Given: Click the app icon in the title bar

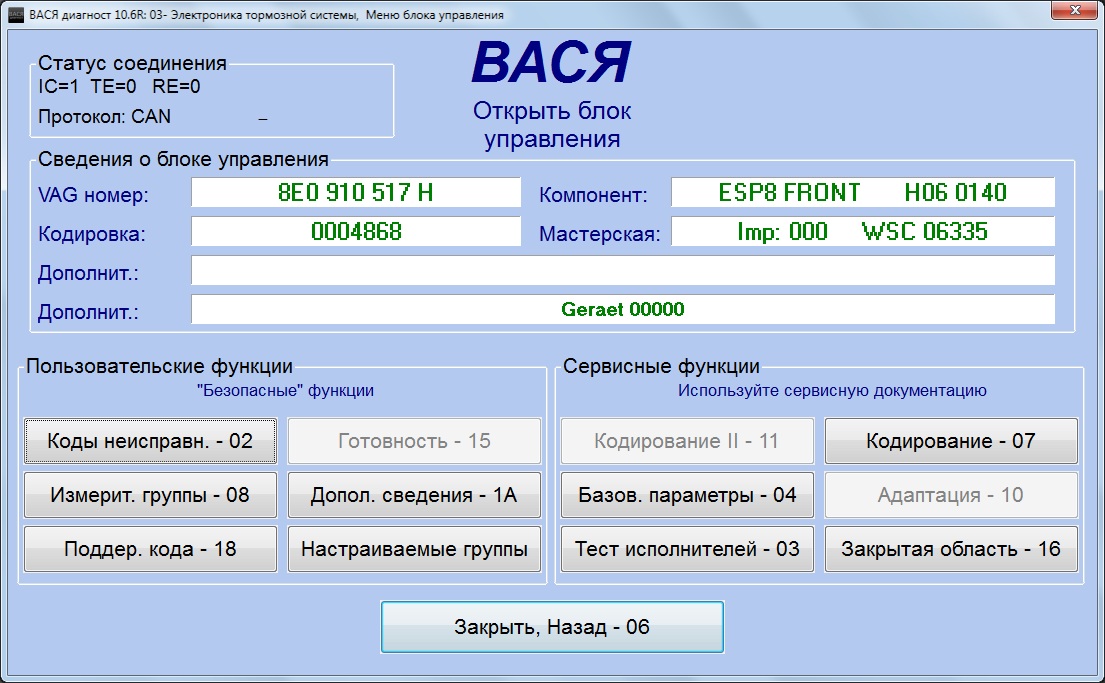Looking at the screenshot, I should pyautogui.click(x=16, y=15).
